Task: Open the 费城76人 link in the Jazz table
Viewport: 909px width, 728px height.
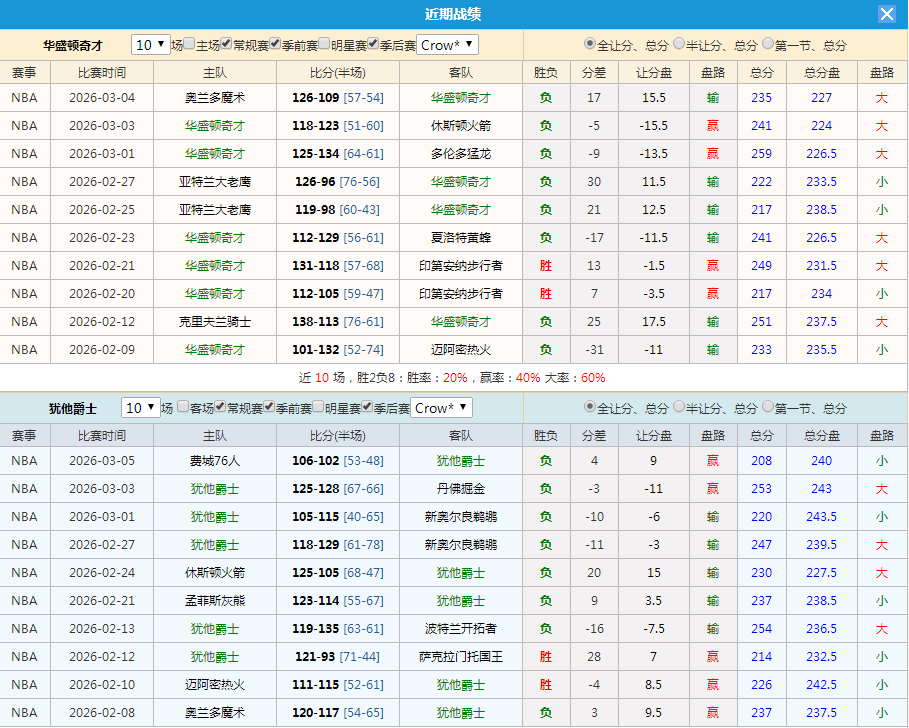Action: coord(214,460)
